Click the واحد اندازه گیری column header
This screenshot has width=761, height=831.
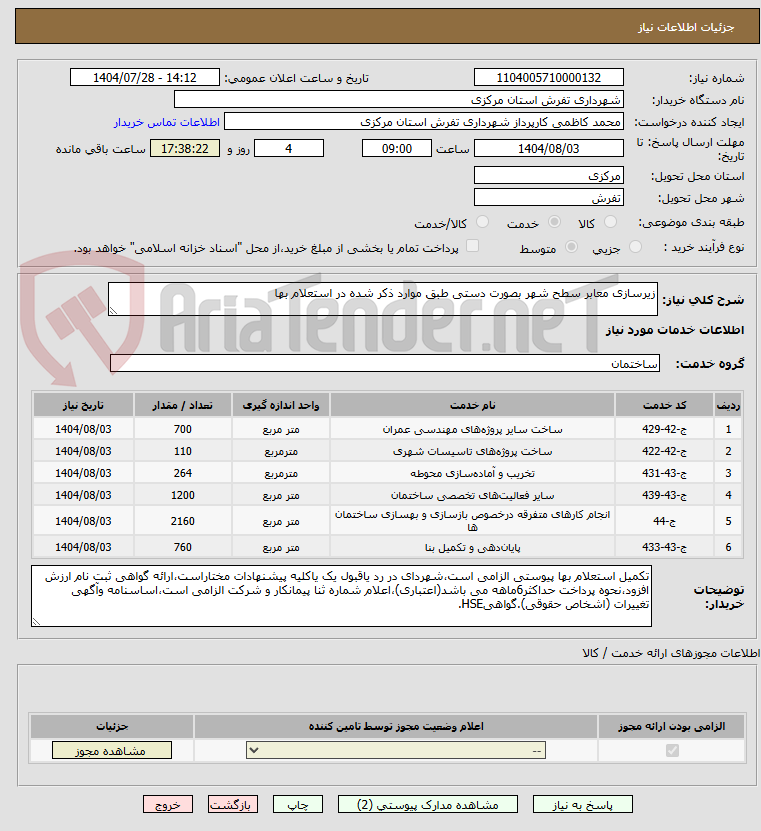tap(281, 405)
